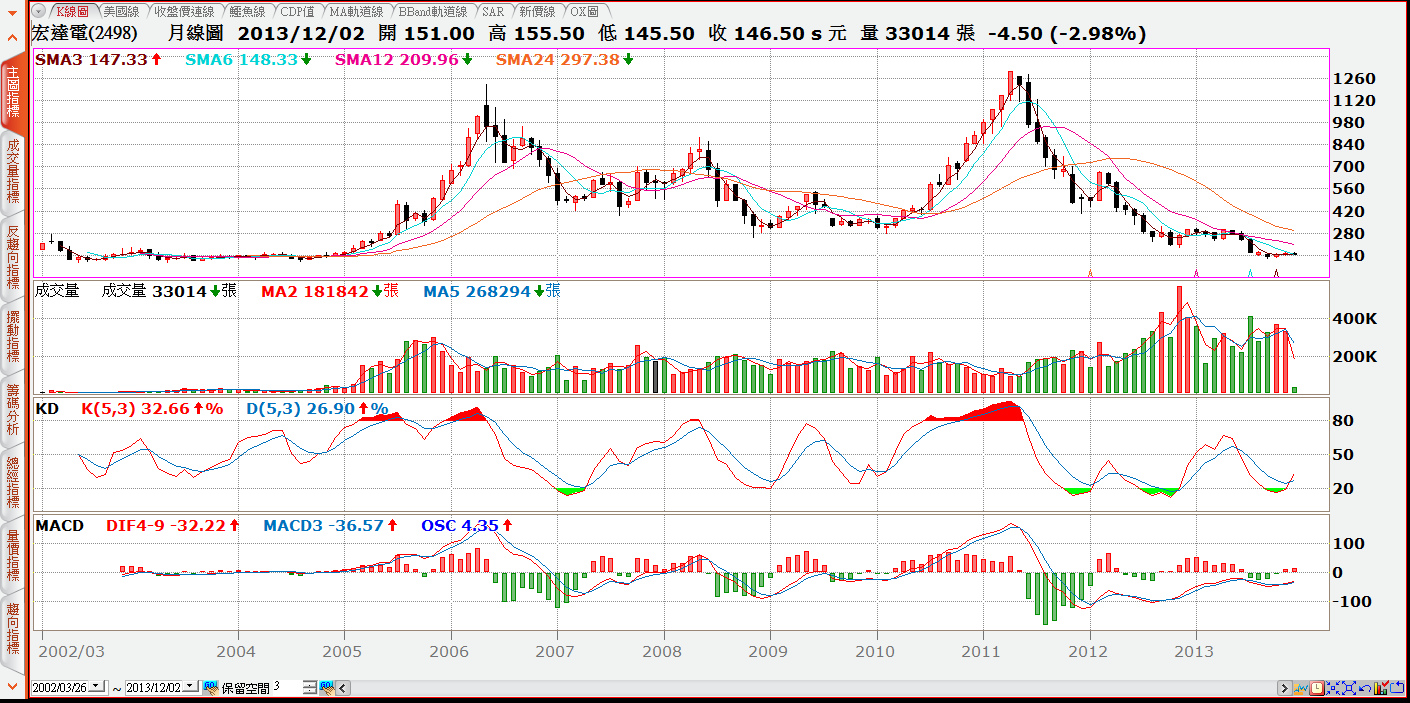Screen dimensions: 1410x703
Task: Click the orange-blue chart line icon
Action: [x=1302, y=688]
